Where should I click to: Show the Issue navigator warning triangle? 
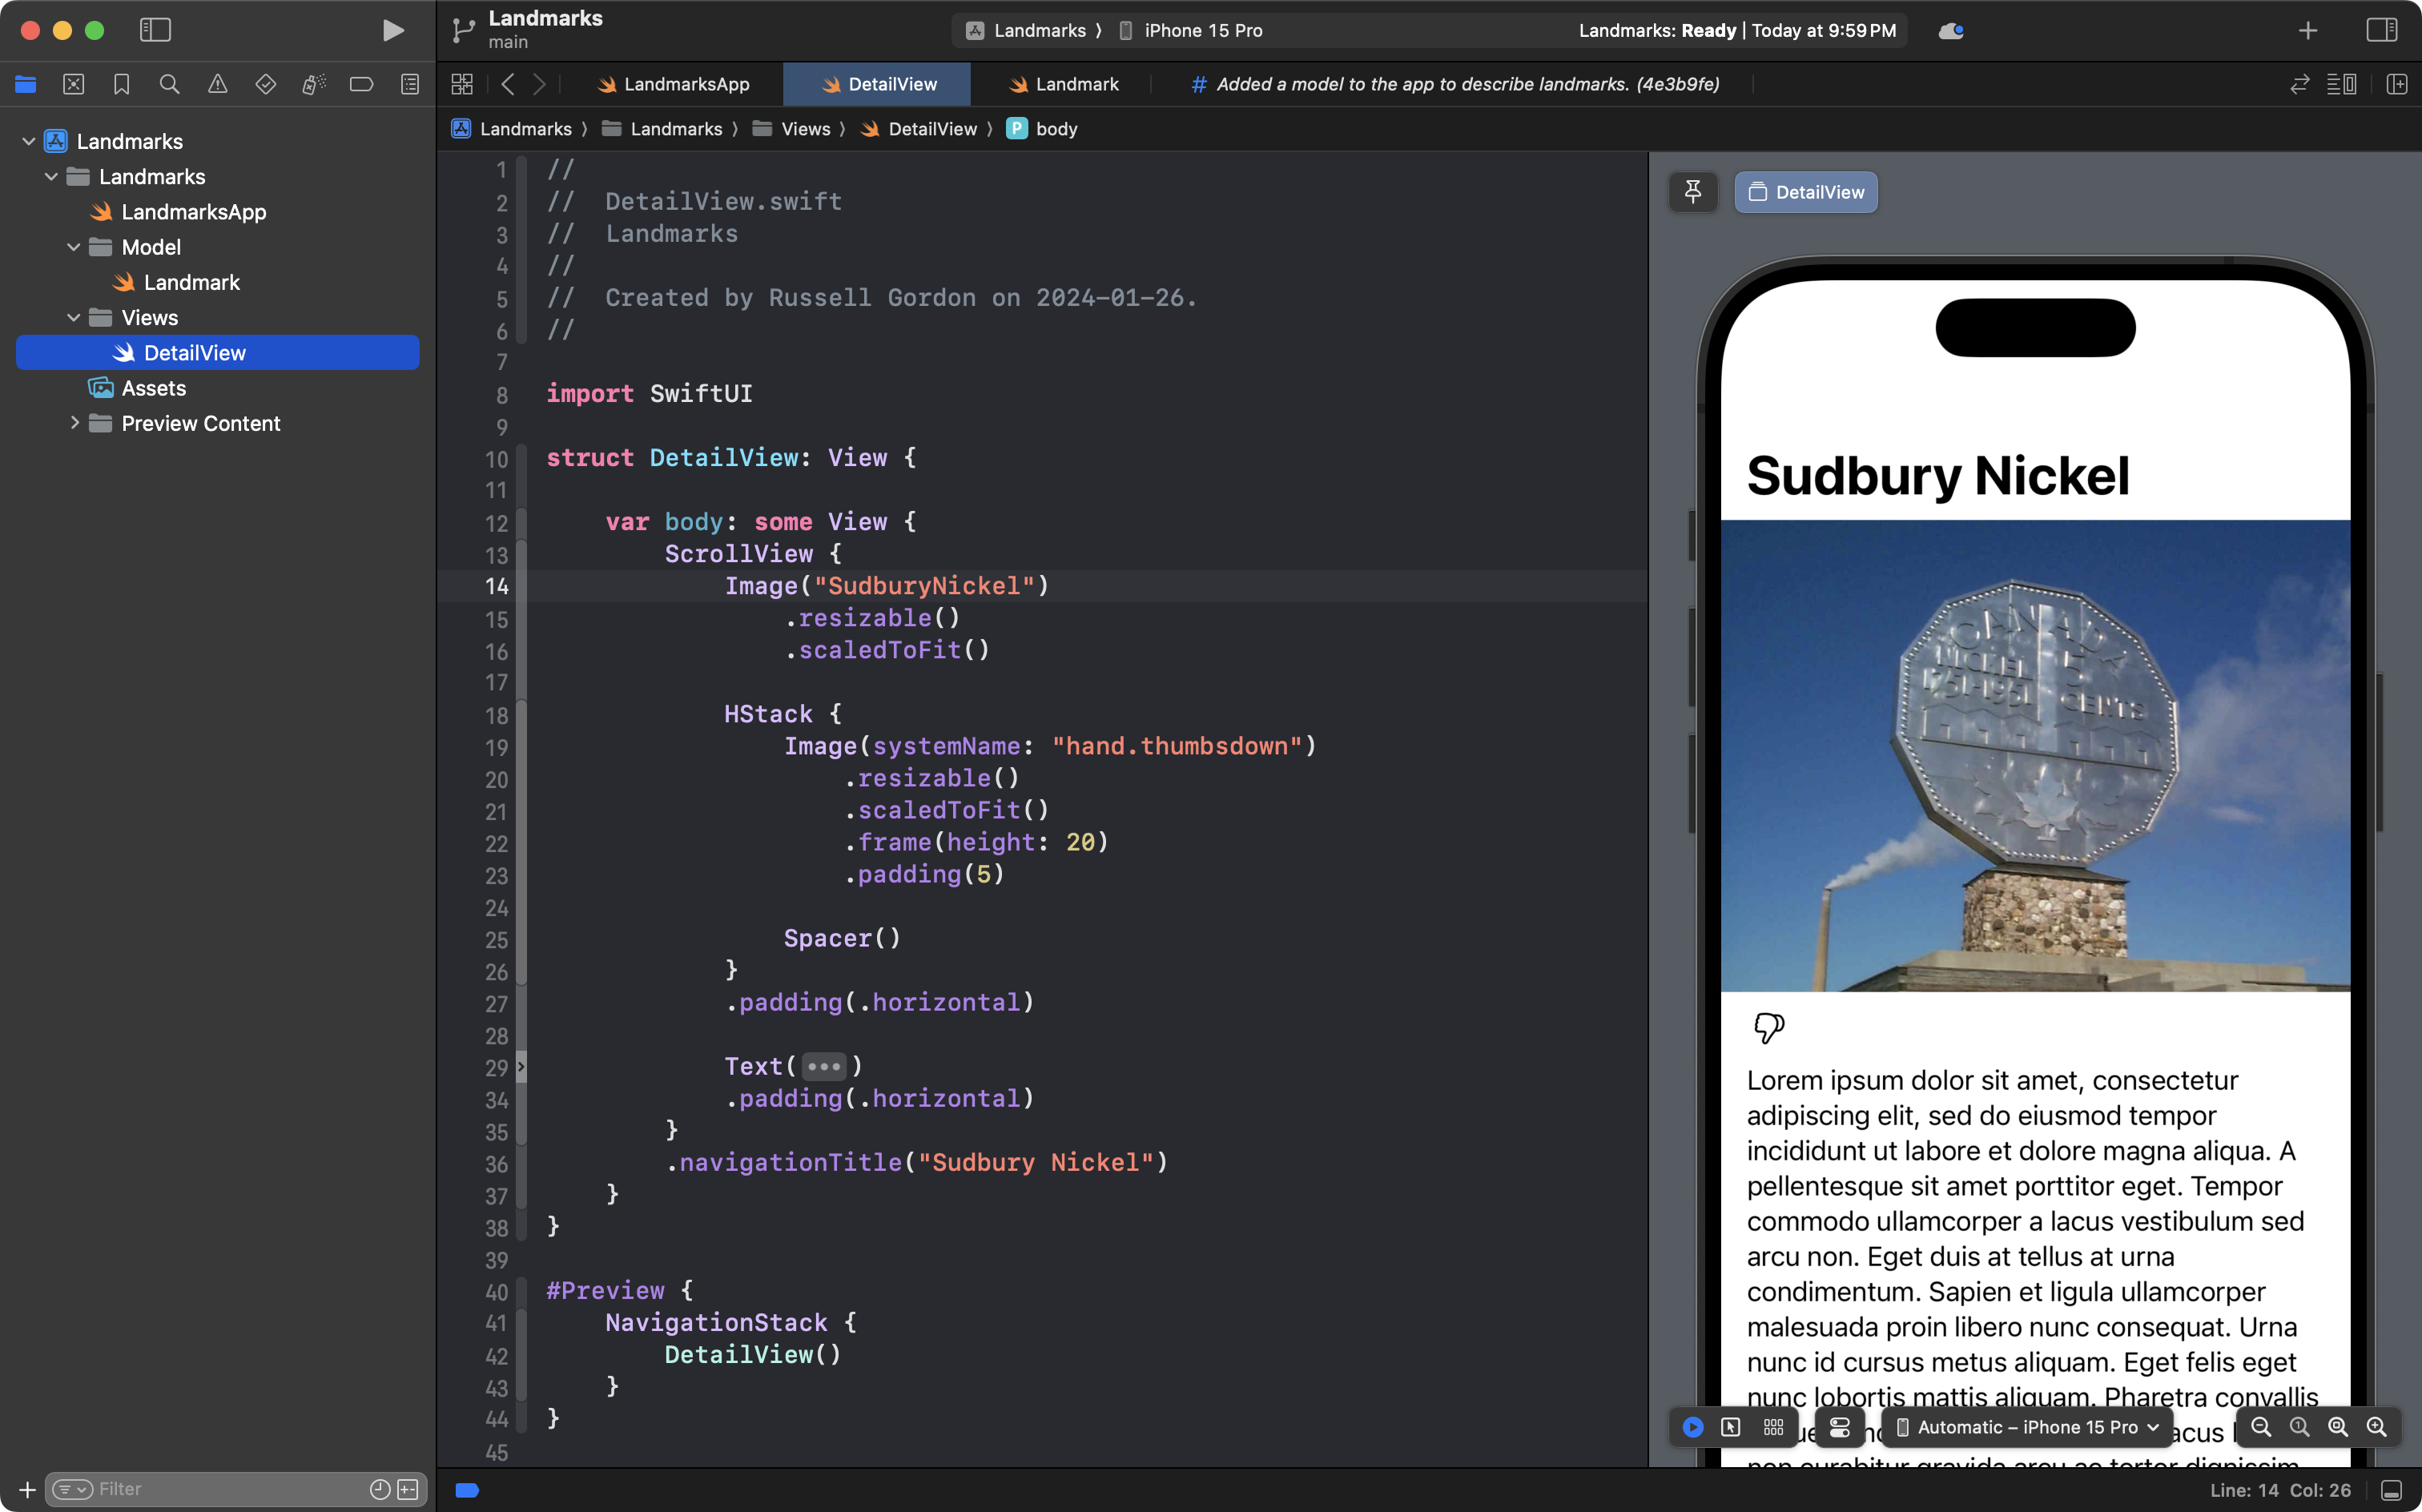[218, 84]
